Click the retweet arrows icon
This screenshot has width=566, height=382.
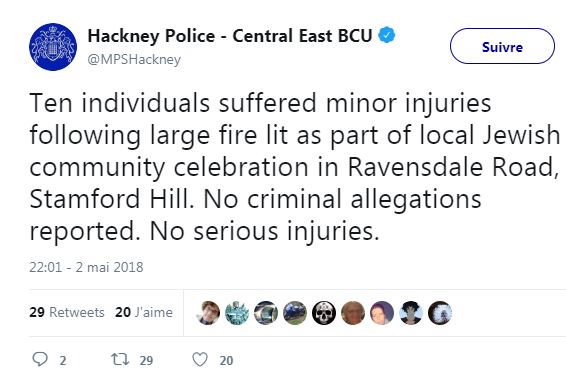point(119,360)
